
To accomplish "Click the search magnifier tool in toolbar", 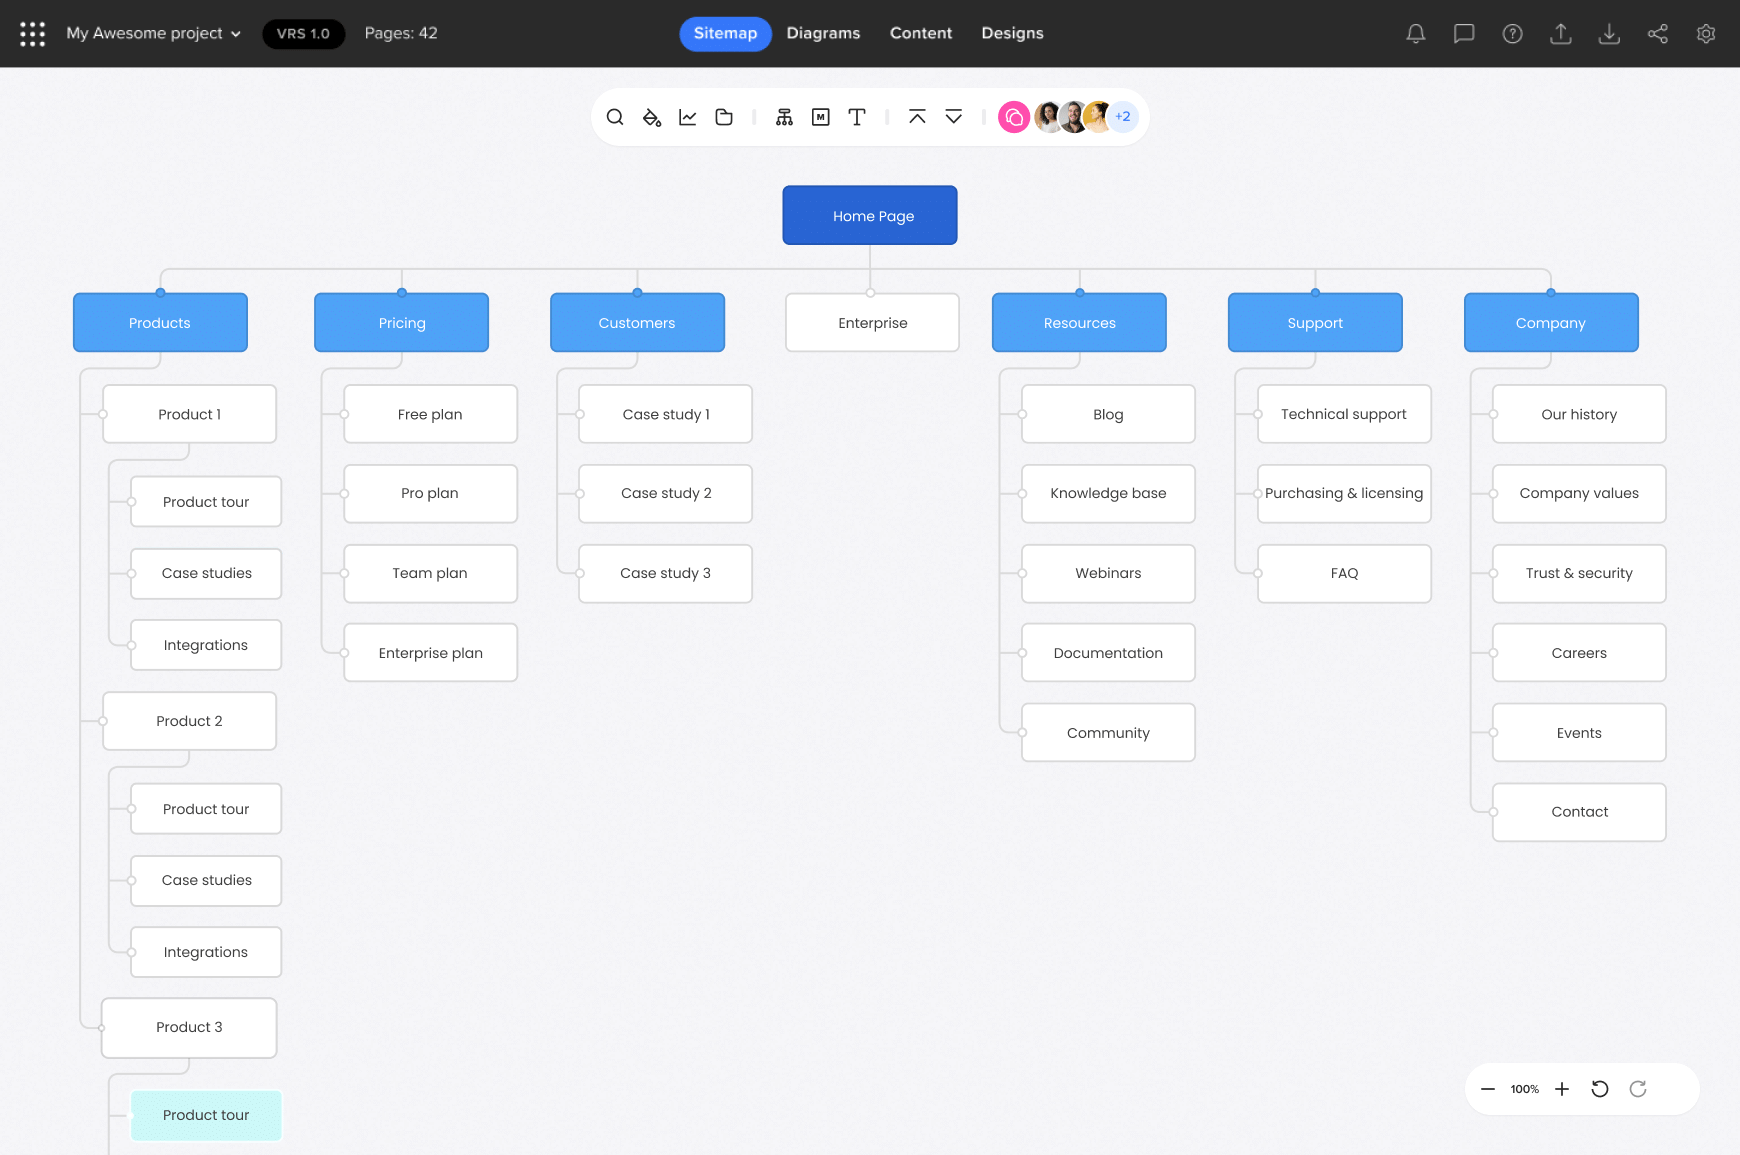I will coord(615,117).
